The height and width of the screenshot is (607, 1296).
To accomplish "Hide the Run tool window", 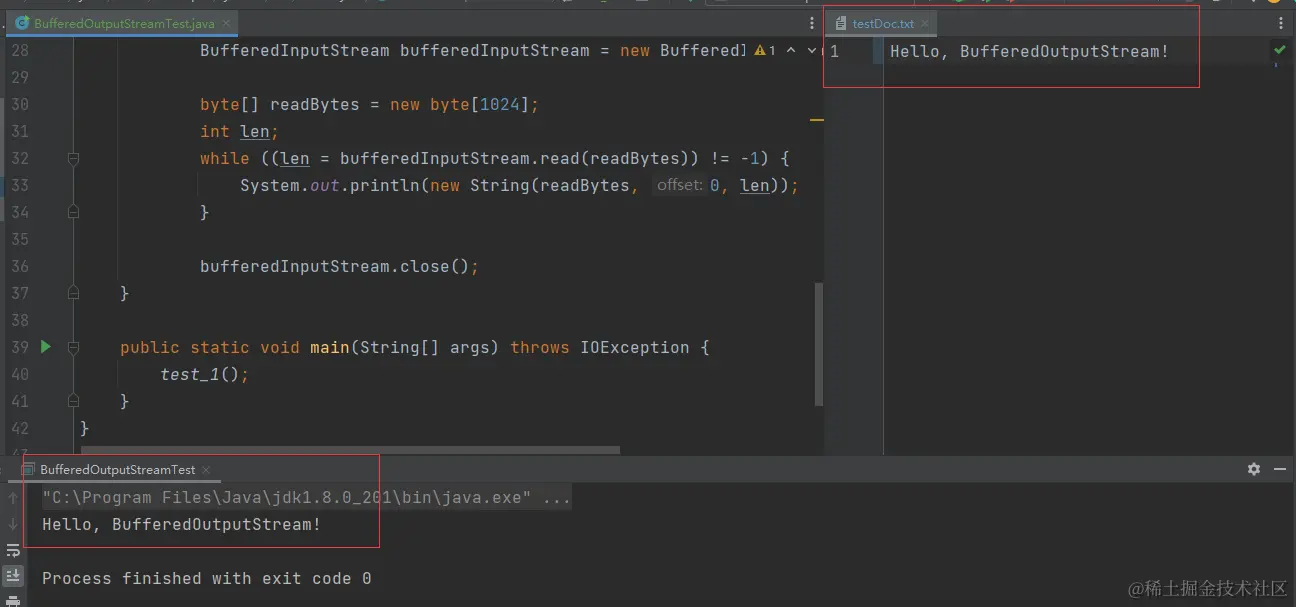I will 1280,469.
